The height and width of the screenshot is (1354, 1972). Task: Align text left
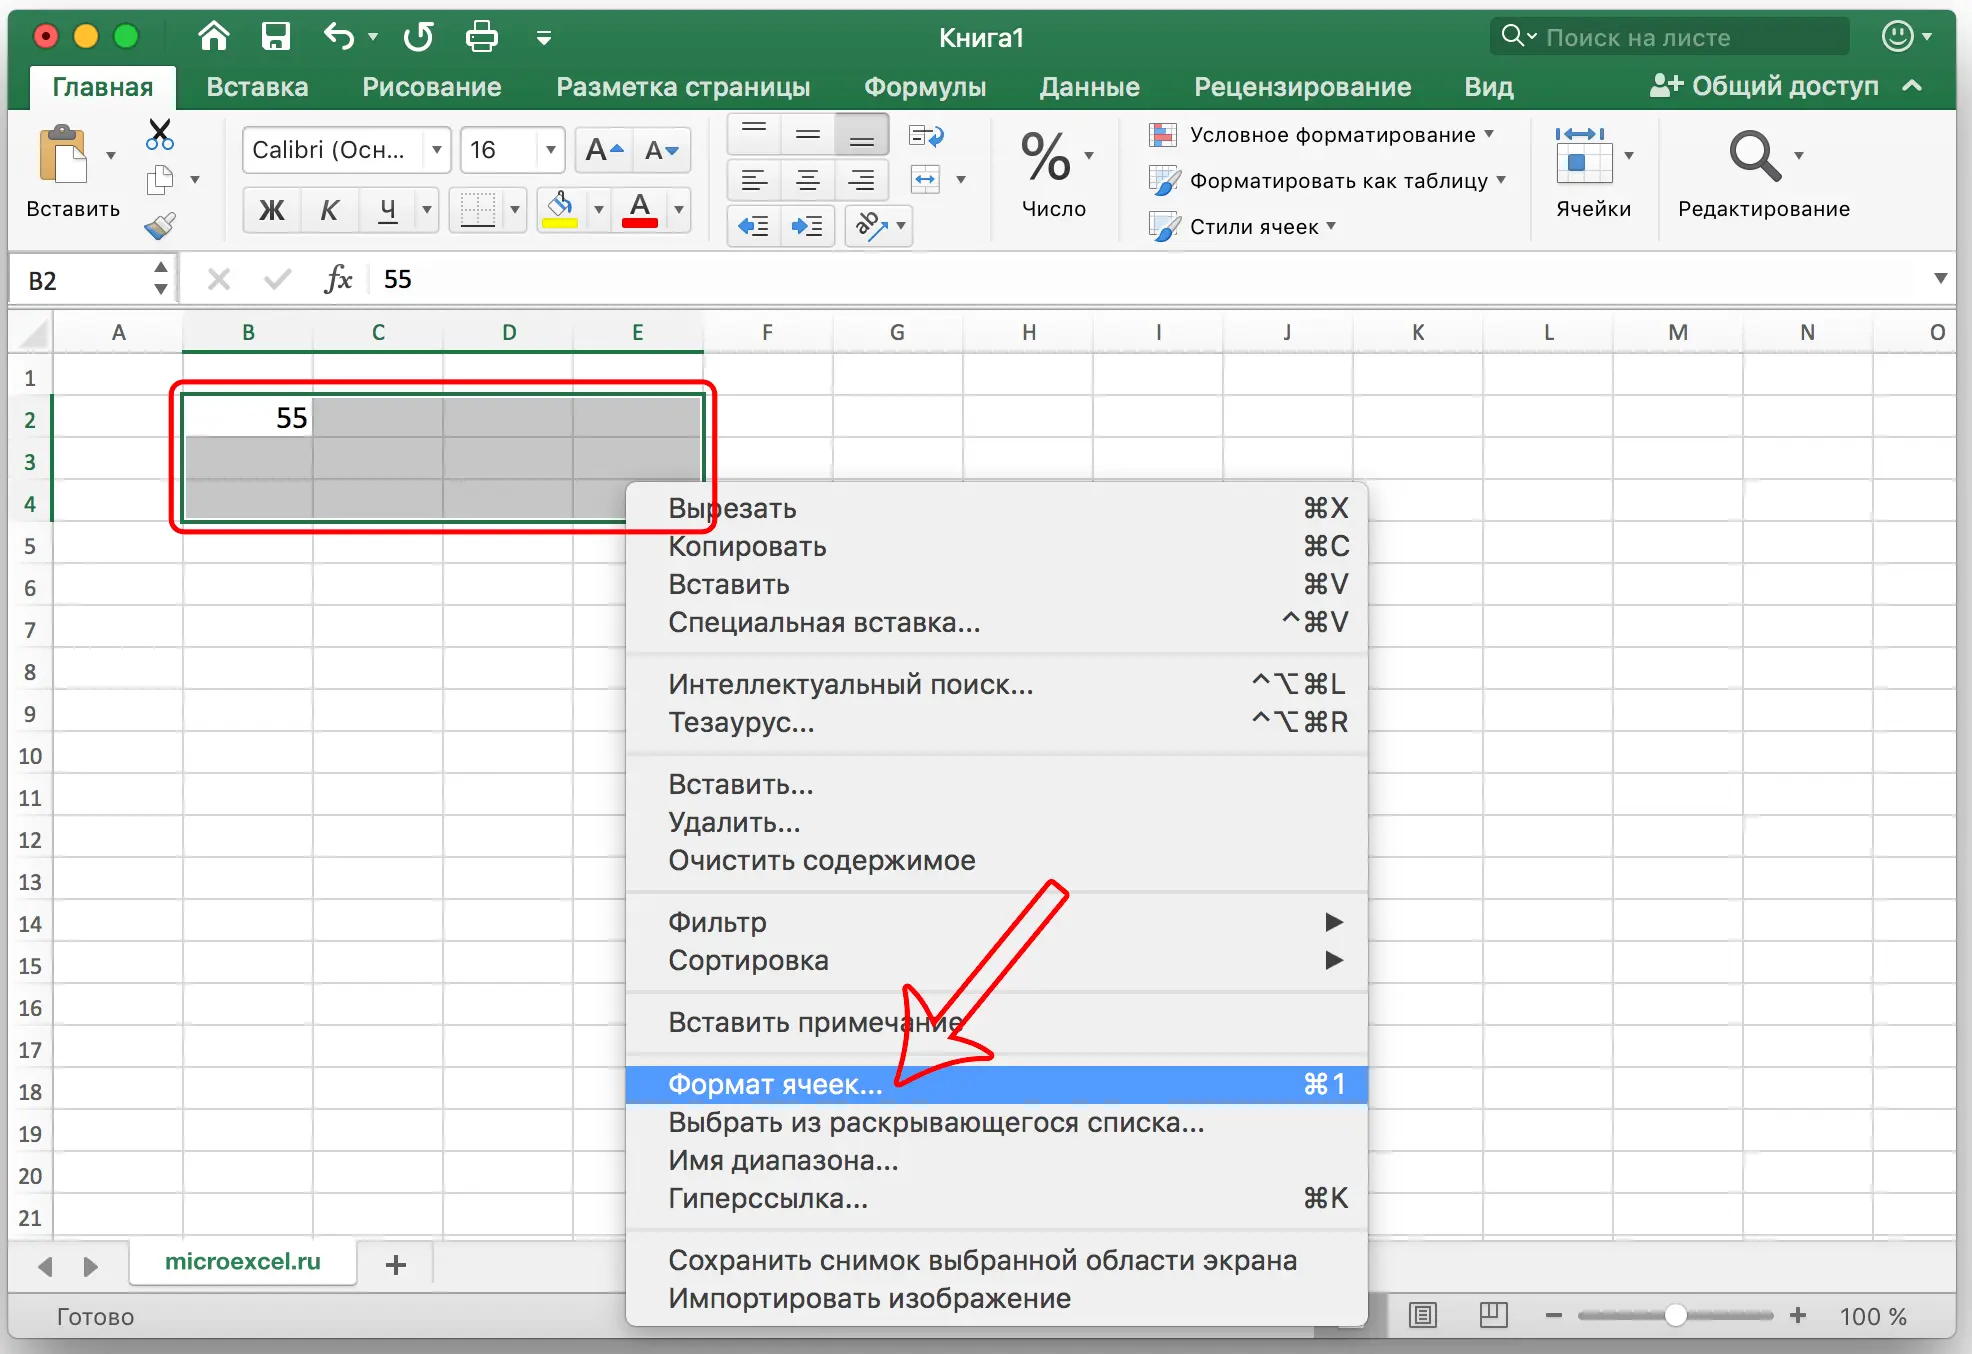click(755, 181)
